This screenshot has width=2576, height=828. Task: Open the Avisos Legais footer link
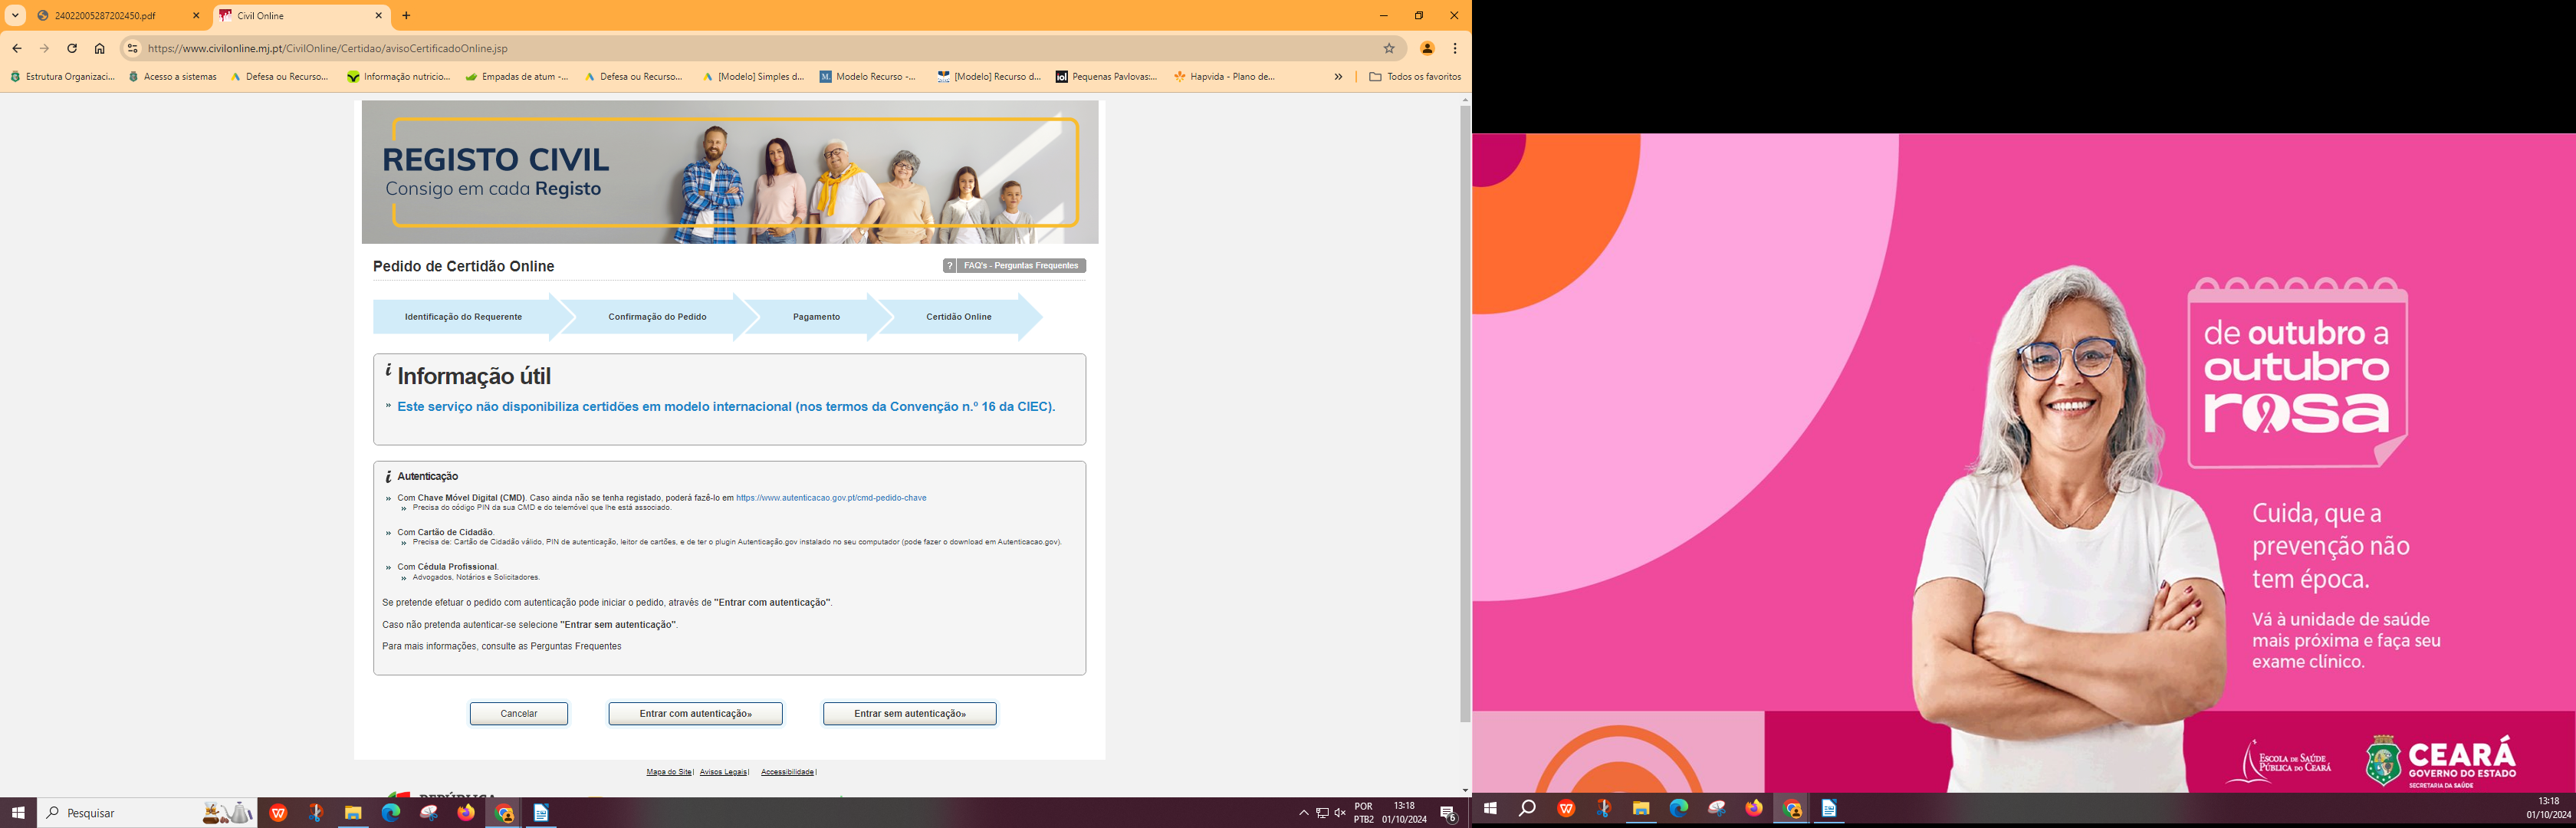click(x=723, y=772)
